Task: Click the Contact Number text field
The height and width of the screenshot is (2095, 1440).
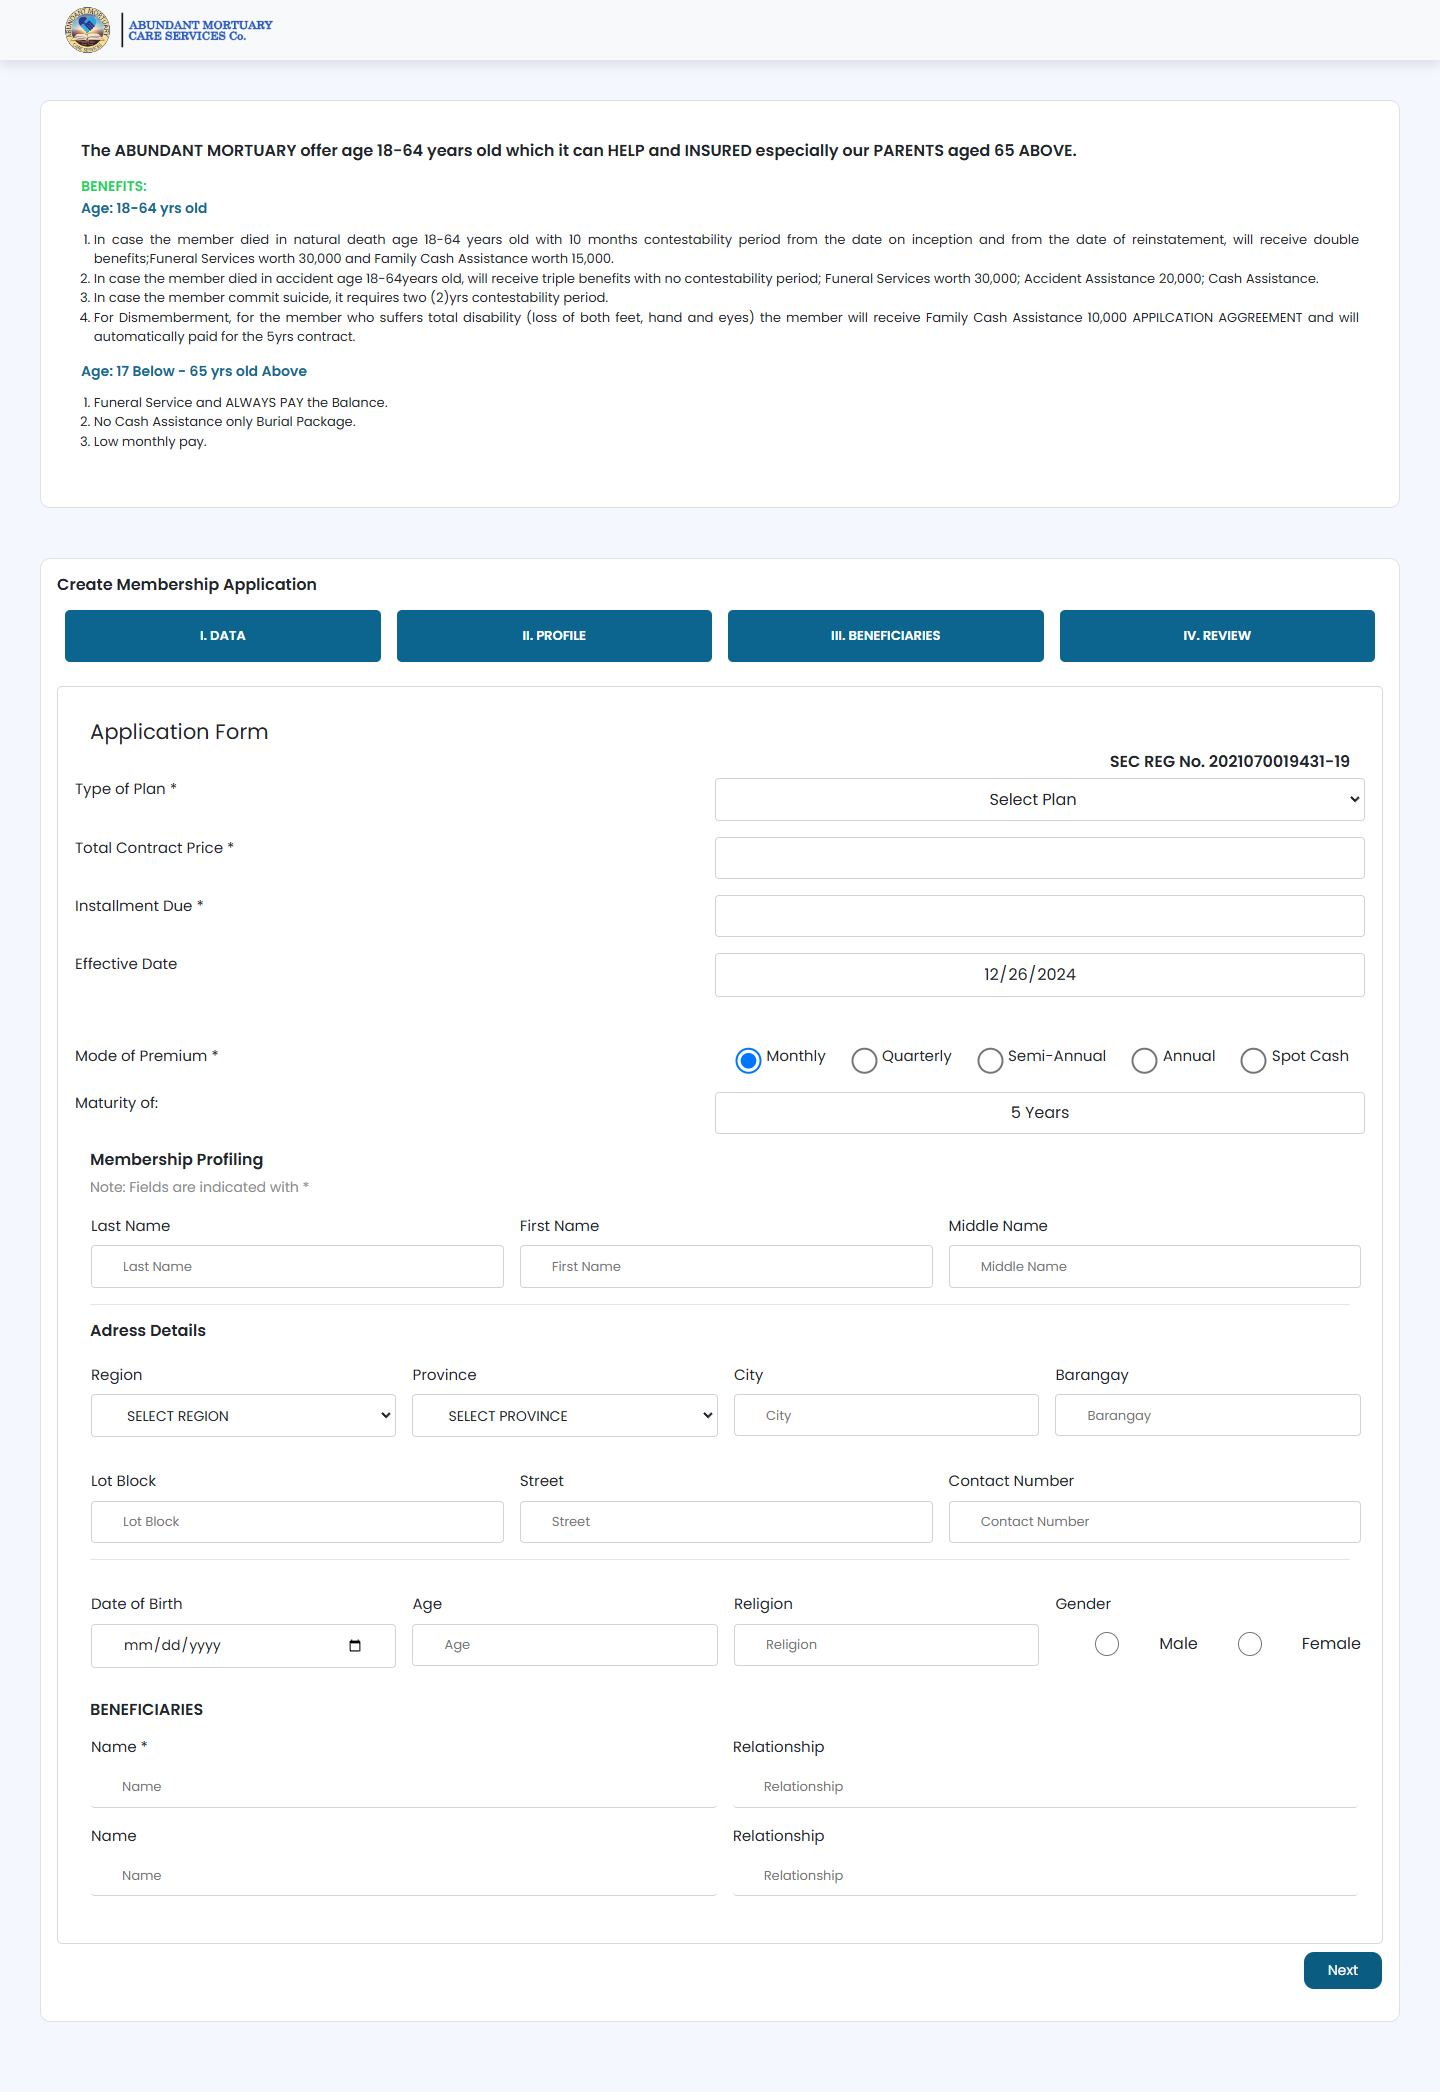Action: coord(1154,1522)
